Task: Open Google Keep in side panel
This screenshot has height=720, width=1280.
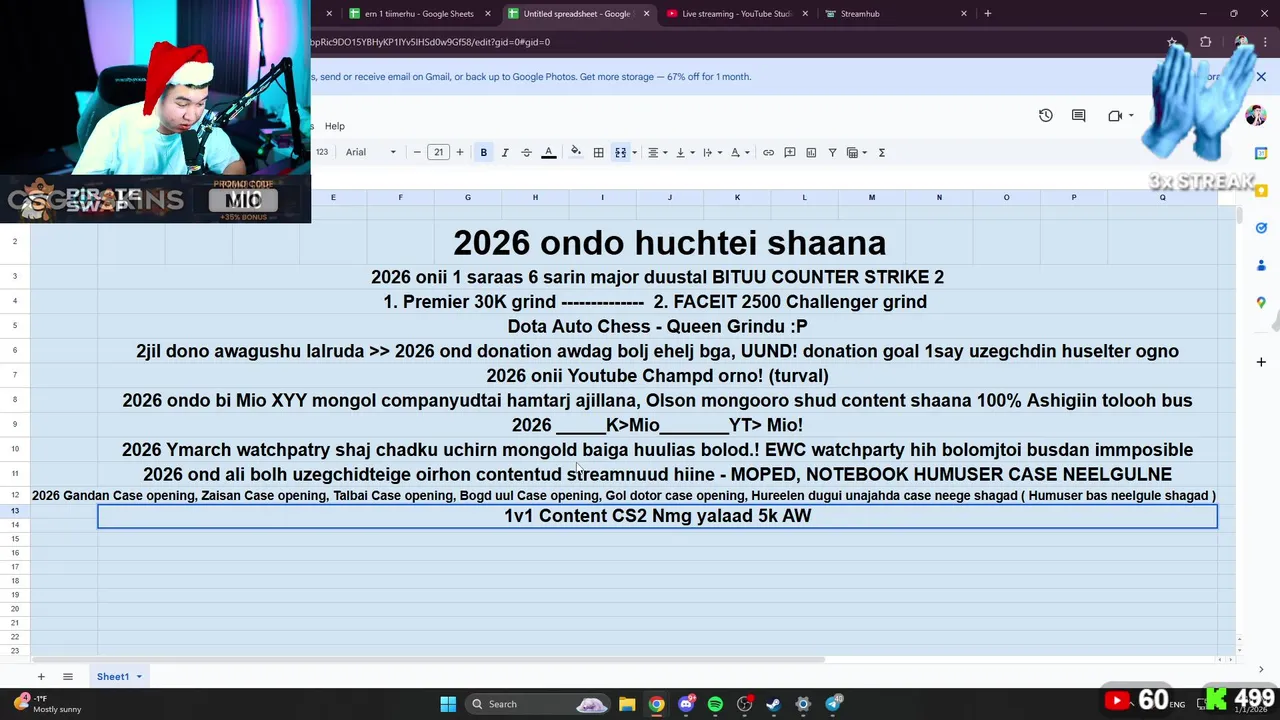Action: [x=1261, y=190]
